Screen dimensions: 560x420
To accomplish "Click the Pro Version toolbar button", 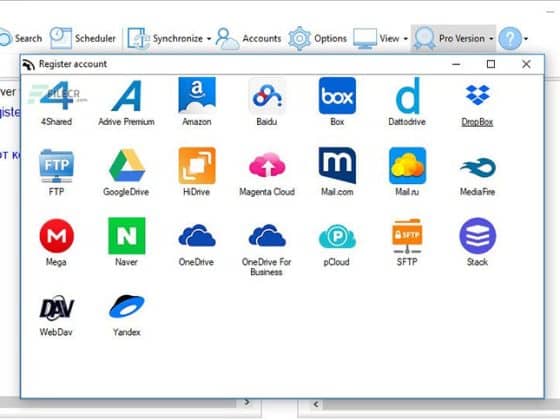I will point(449,38).
